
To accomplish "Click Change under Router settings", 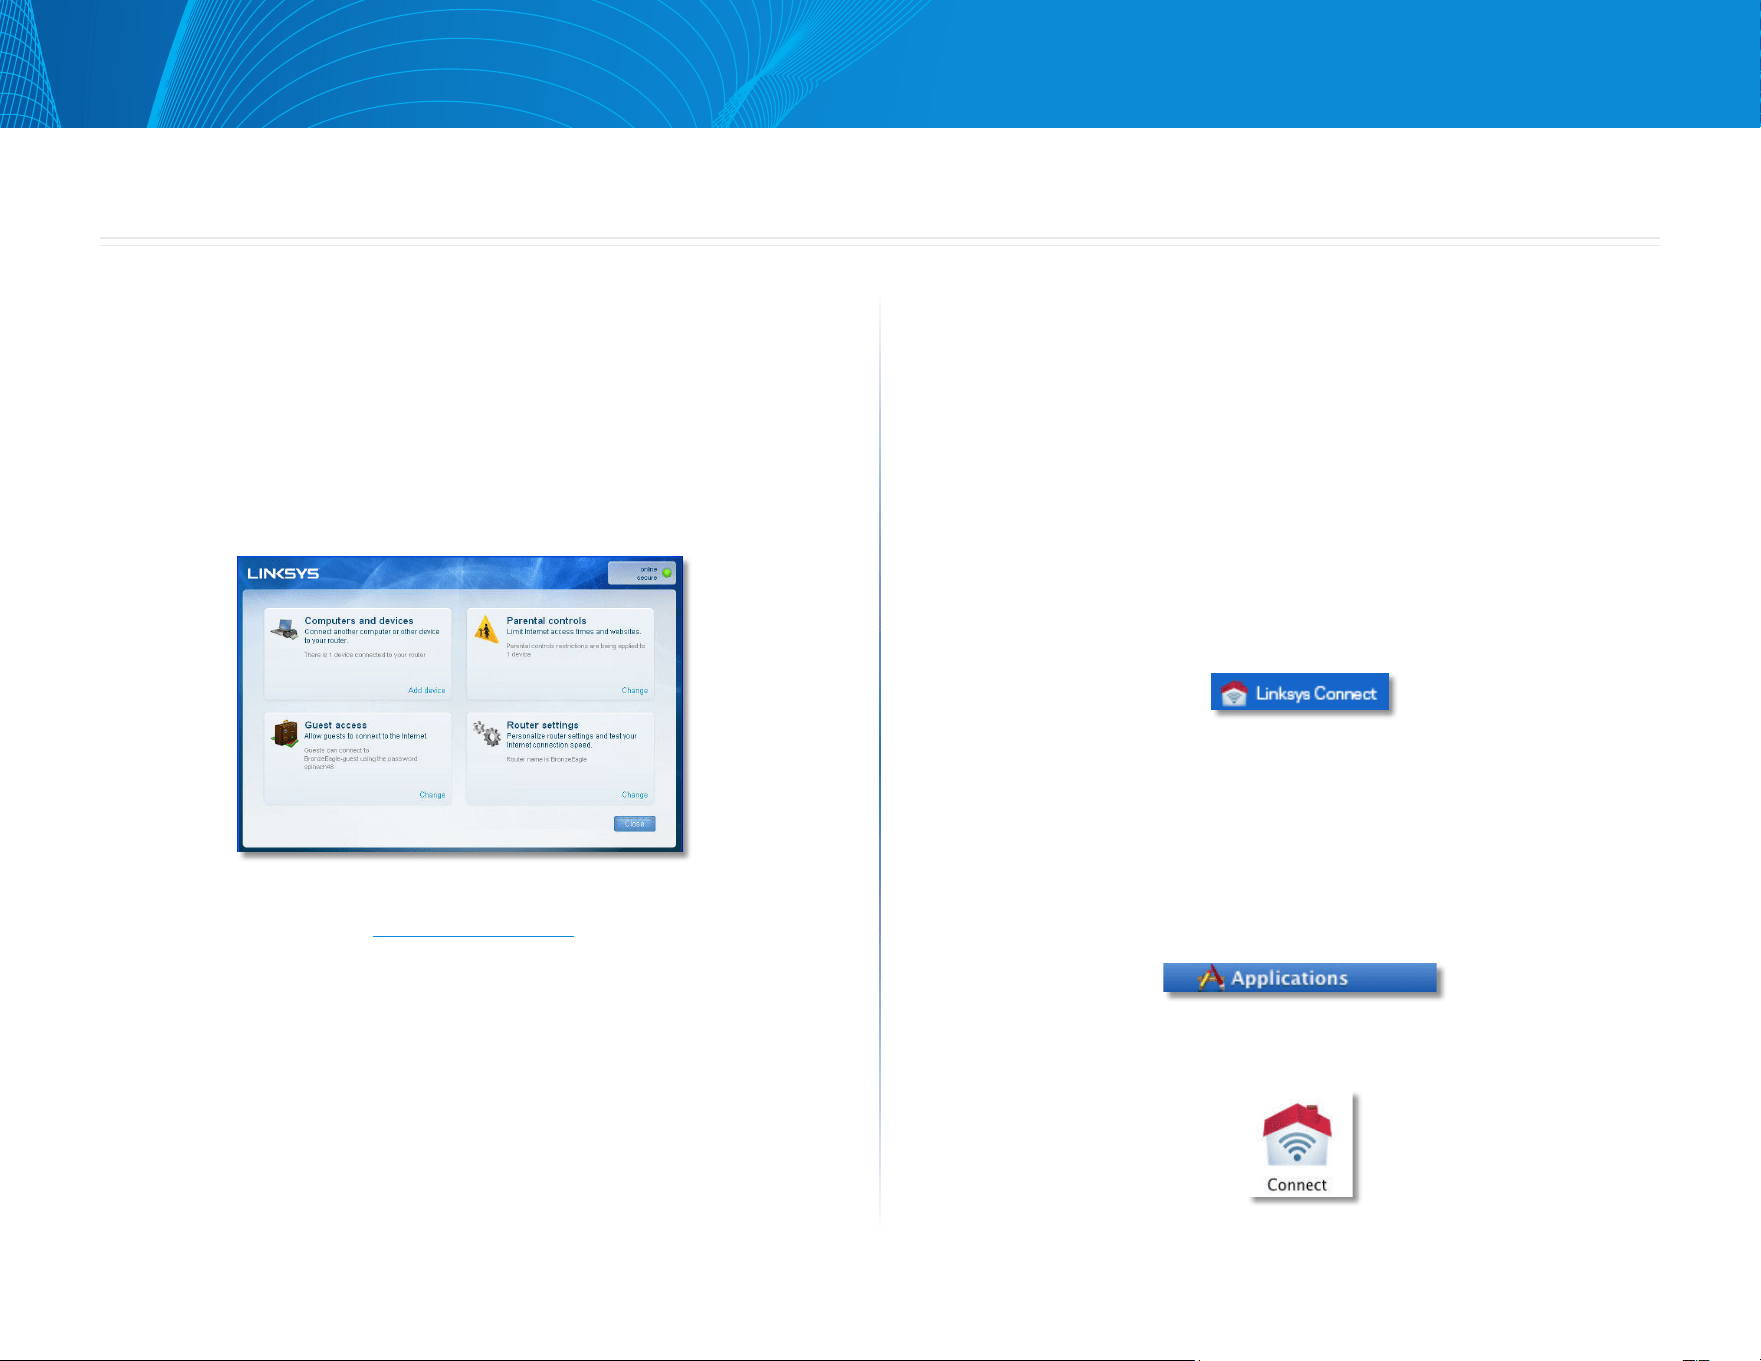I will (635, 795).
